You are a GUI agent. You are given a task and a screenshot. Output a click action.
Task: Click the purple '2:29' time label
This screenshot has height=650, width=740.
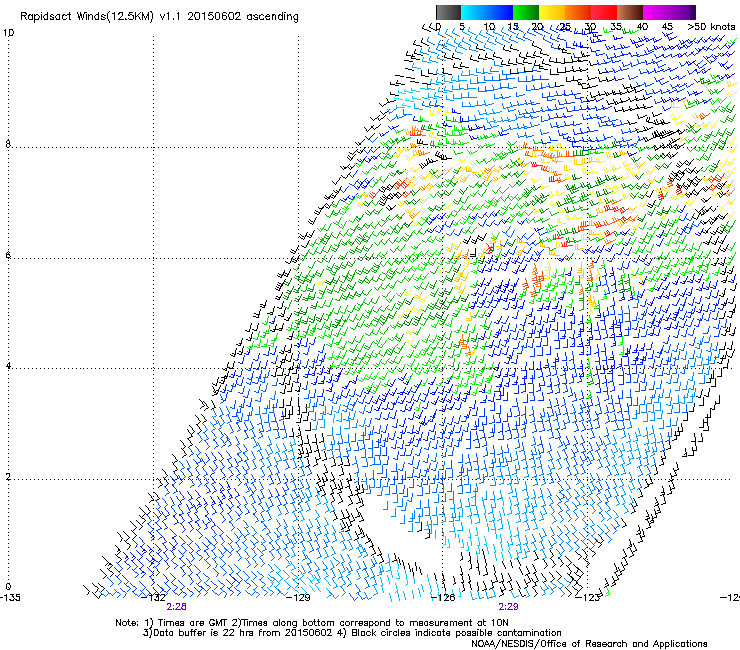point(508,607)
